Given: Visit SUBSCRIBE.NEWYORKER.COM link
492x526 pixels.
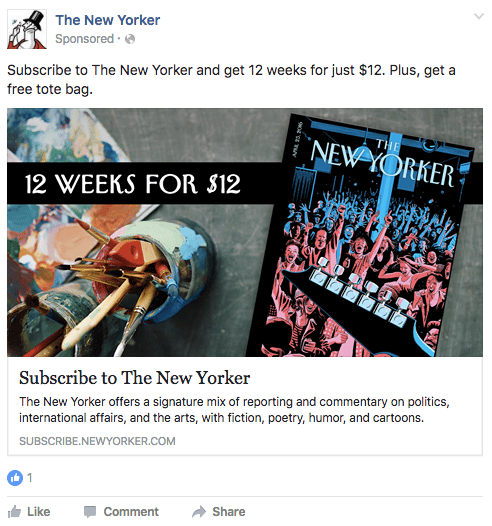Looking at the screenshot, I should pos(97,441).
